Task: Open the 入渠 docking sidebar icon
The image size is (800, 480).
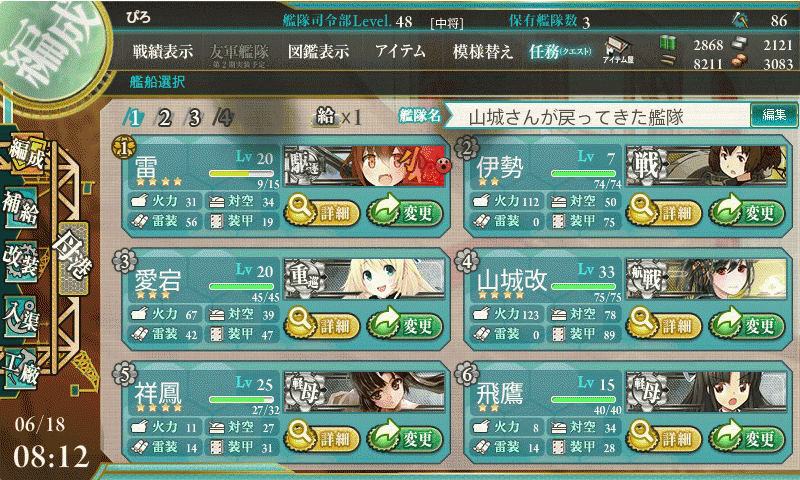Action: 21,316
